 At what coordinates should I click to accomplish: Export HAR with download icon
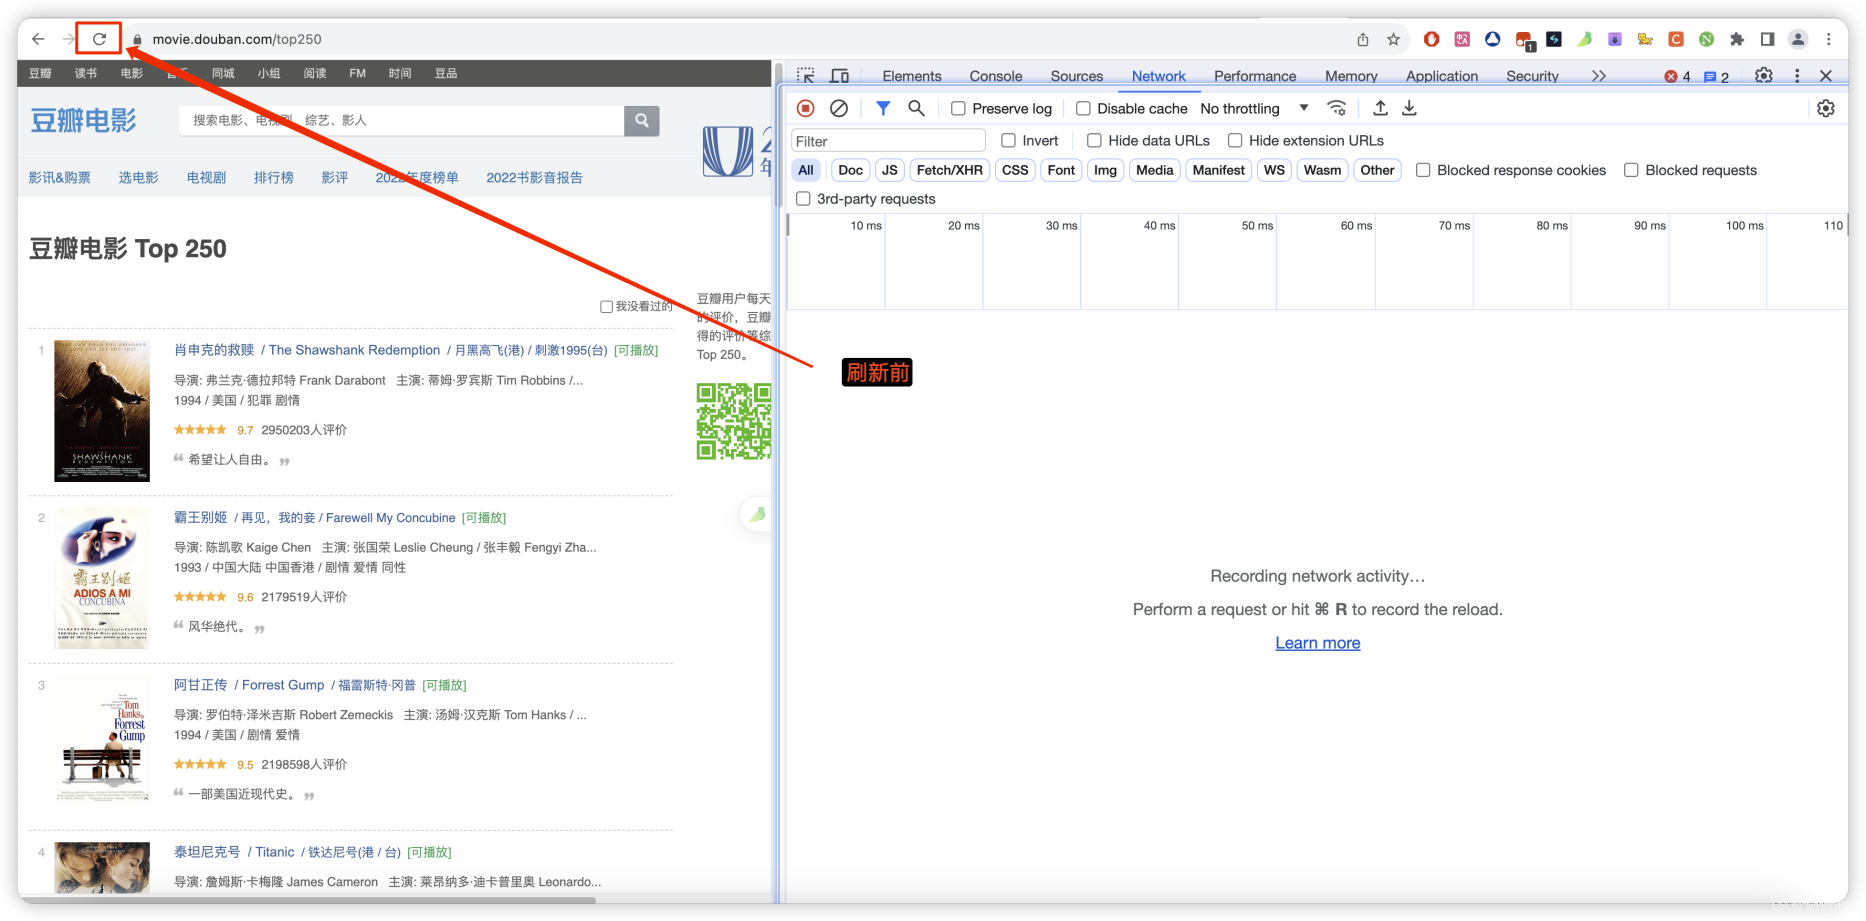(1409, 108)
